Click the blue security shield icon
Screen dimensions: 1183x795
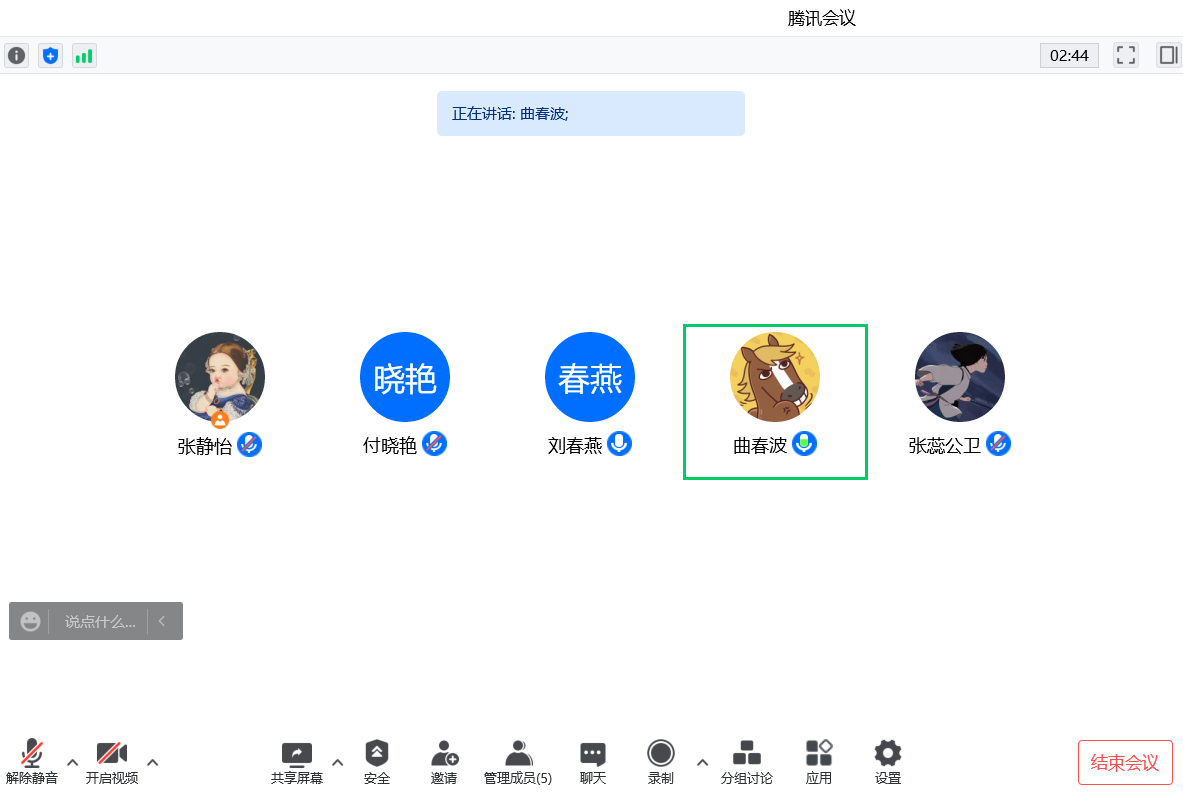(x=51, y=55)
